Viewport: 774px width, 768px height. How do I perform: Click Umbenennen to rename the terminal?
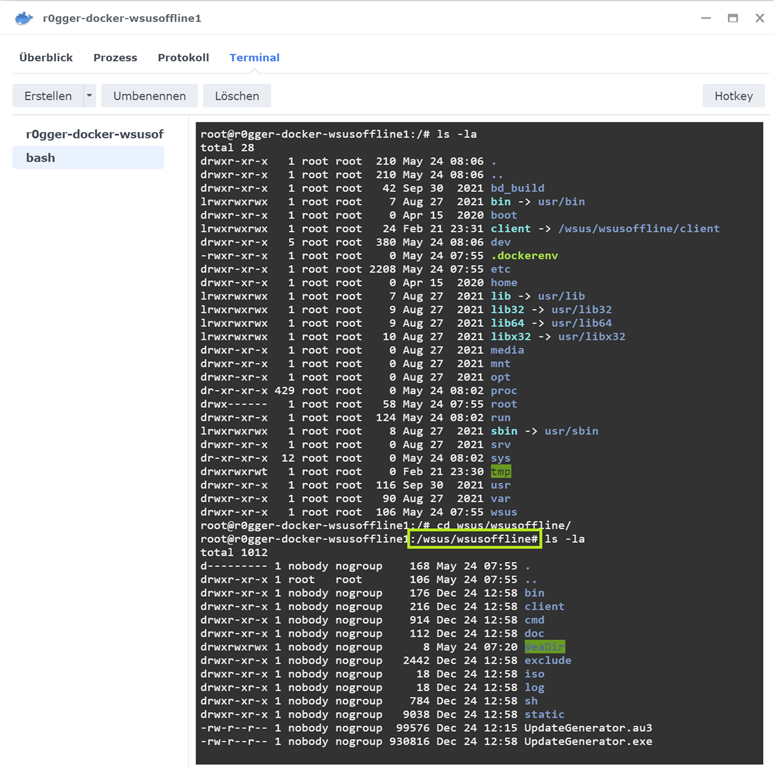coord(149,96)
